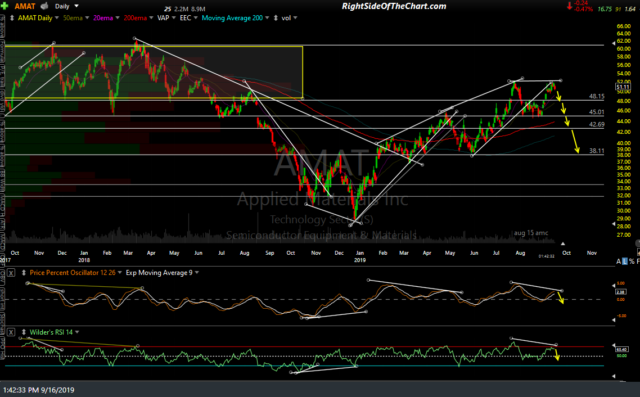
Task: Click the RightSideOfTheChart.com header text
Action: click(394, 6)
